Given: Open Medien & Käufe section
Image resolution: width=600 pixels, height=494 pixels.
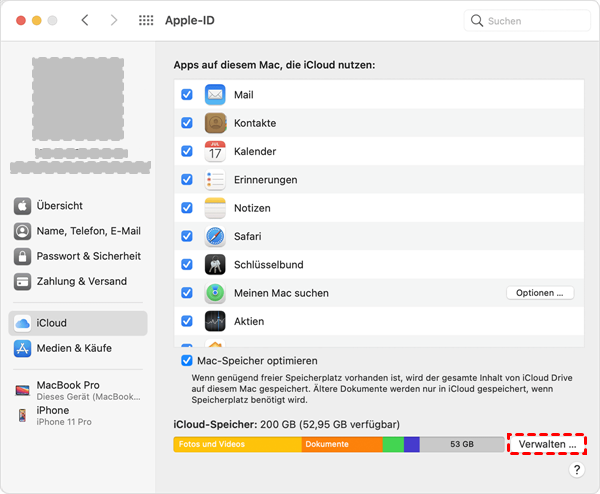Looking at the screenshot, I should [x=74, y=348].
